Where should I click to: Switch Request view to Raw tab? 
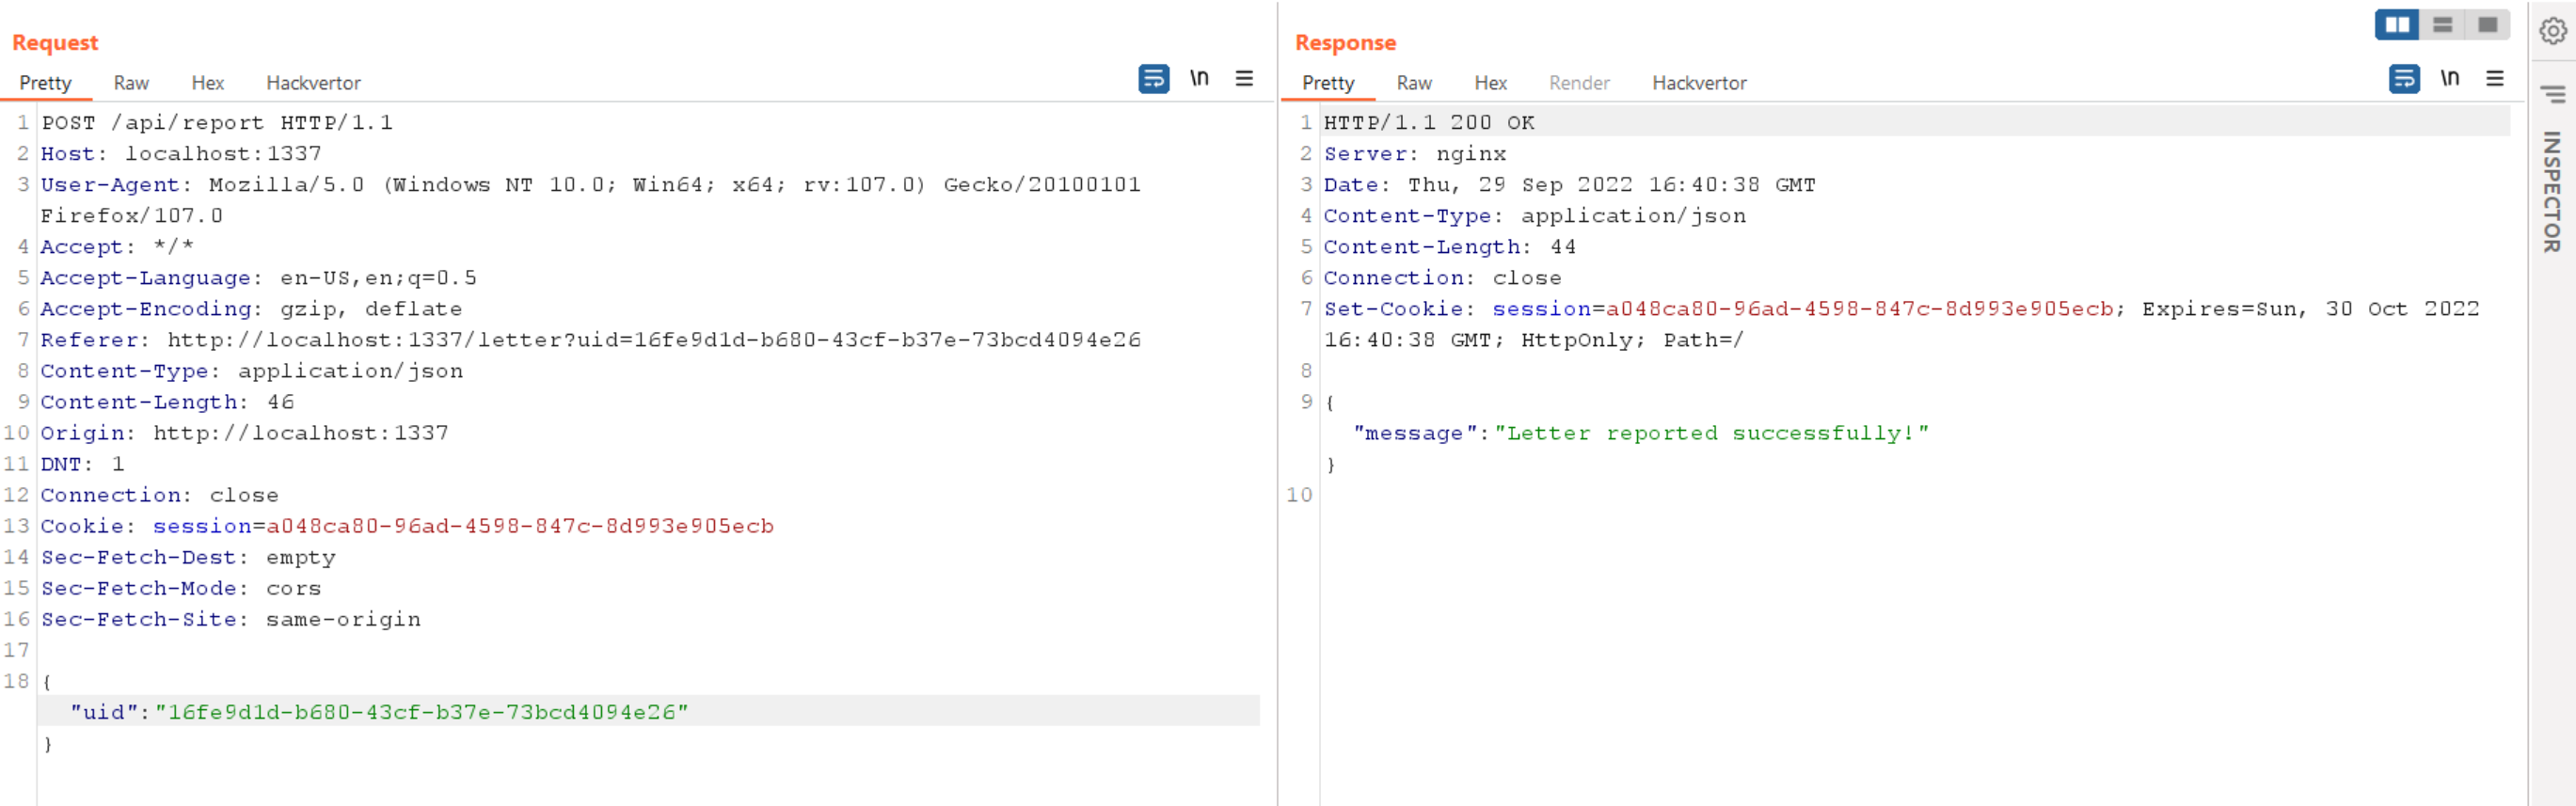[131, 83]
